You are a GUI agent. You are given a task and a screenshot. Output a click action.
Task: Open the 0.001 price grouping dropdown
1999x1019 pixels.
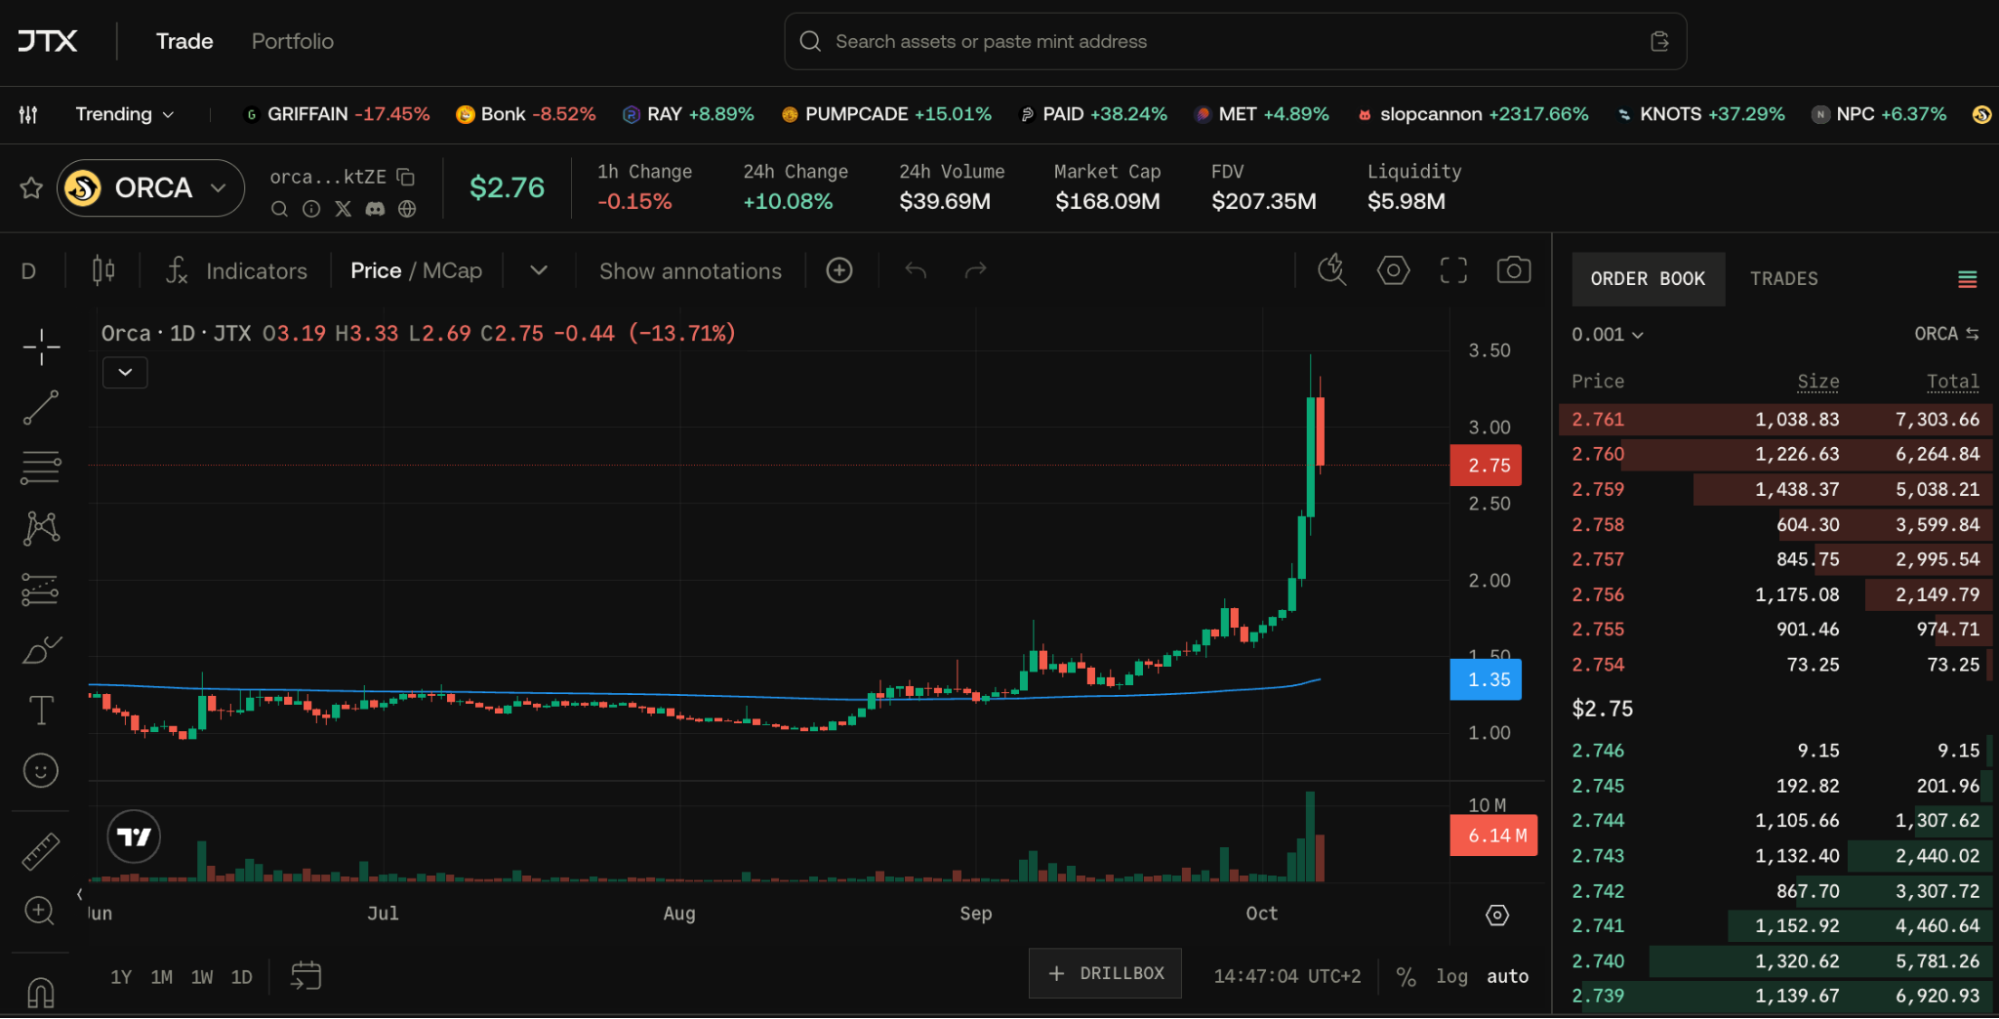(1607, 334)
